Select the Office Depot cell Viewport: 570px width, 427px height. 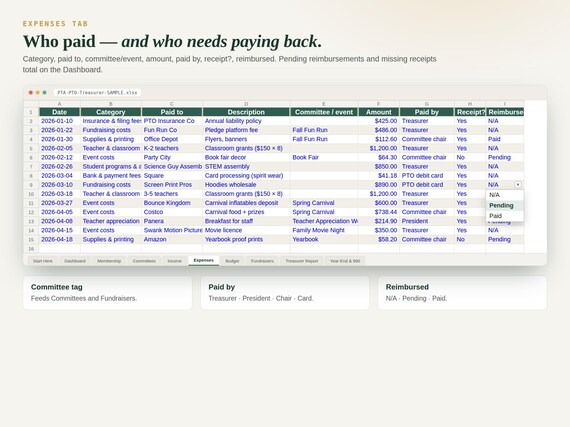172,139
